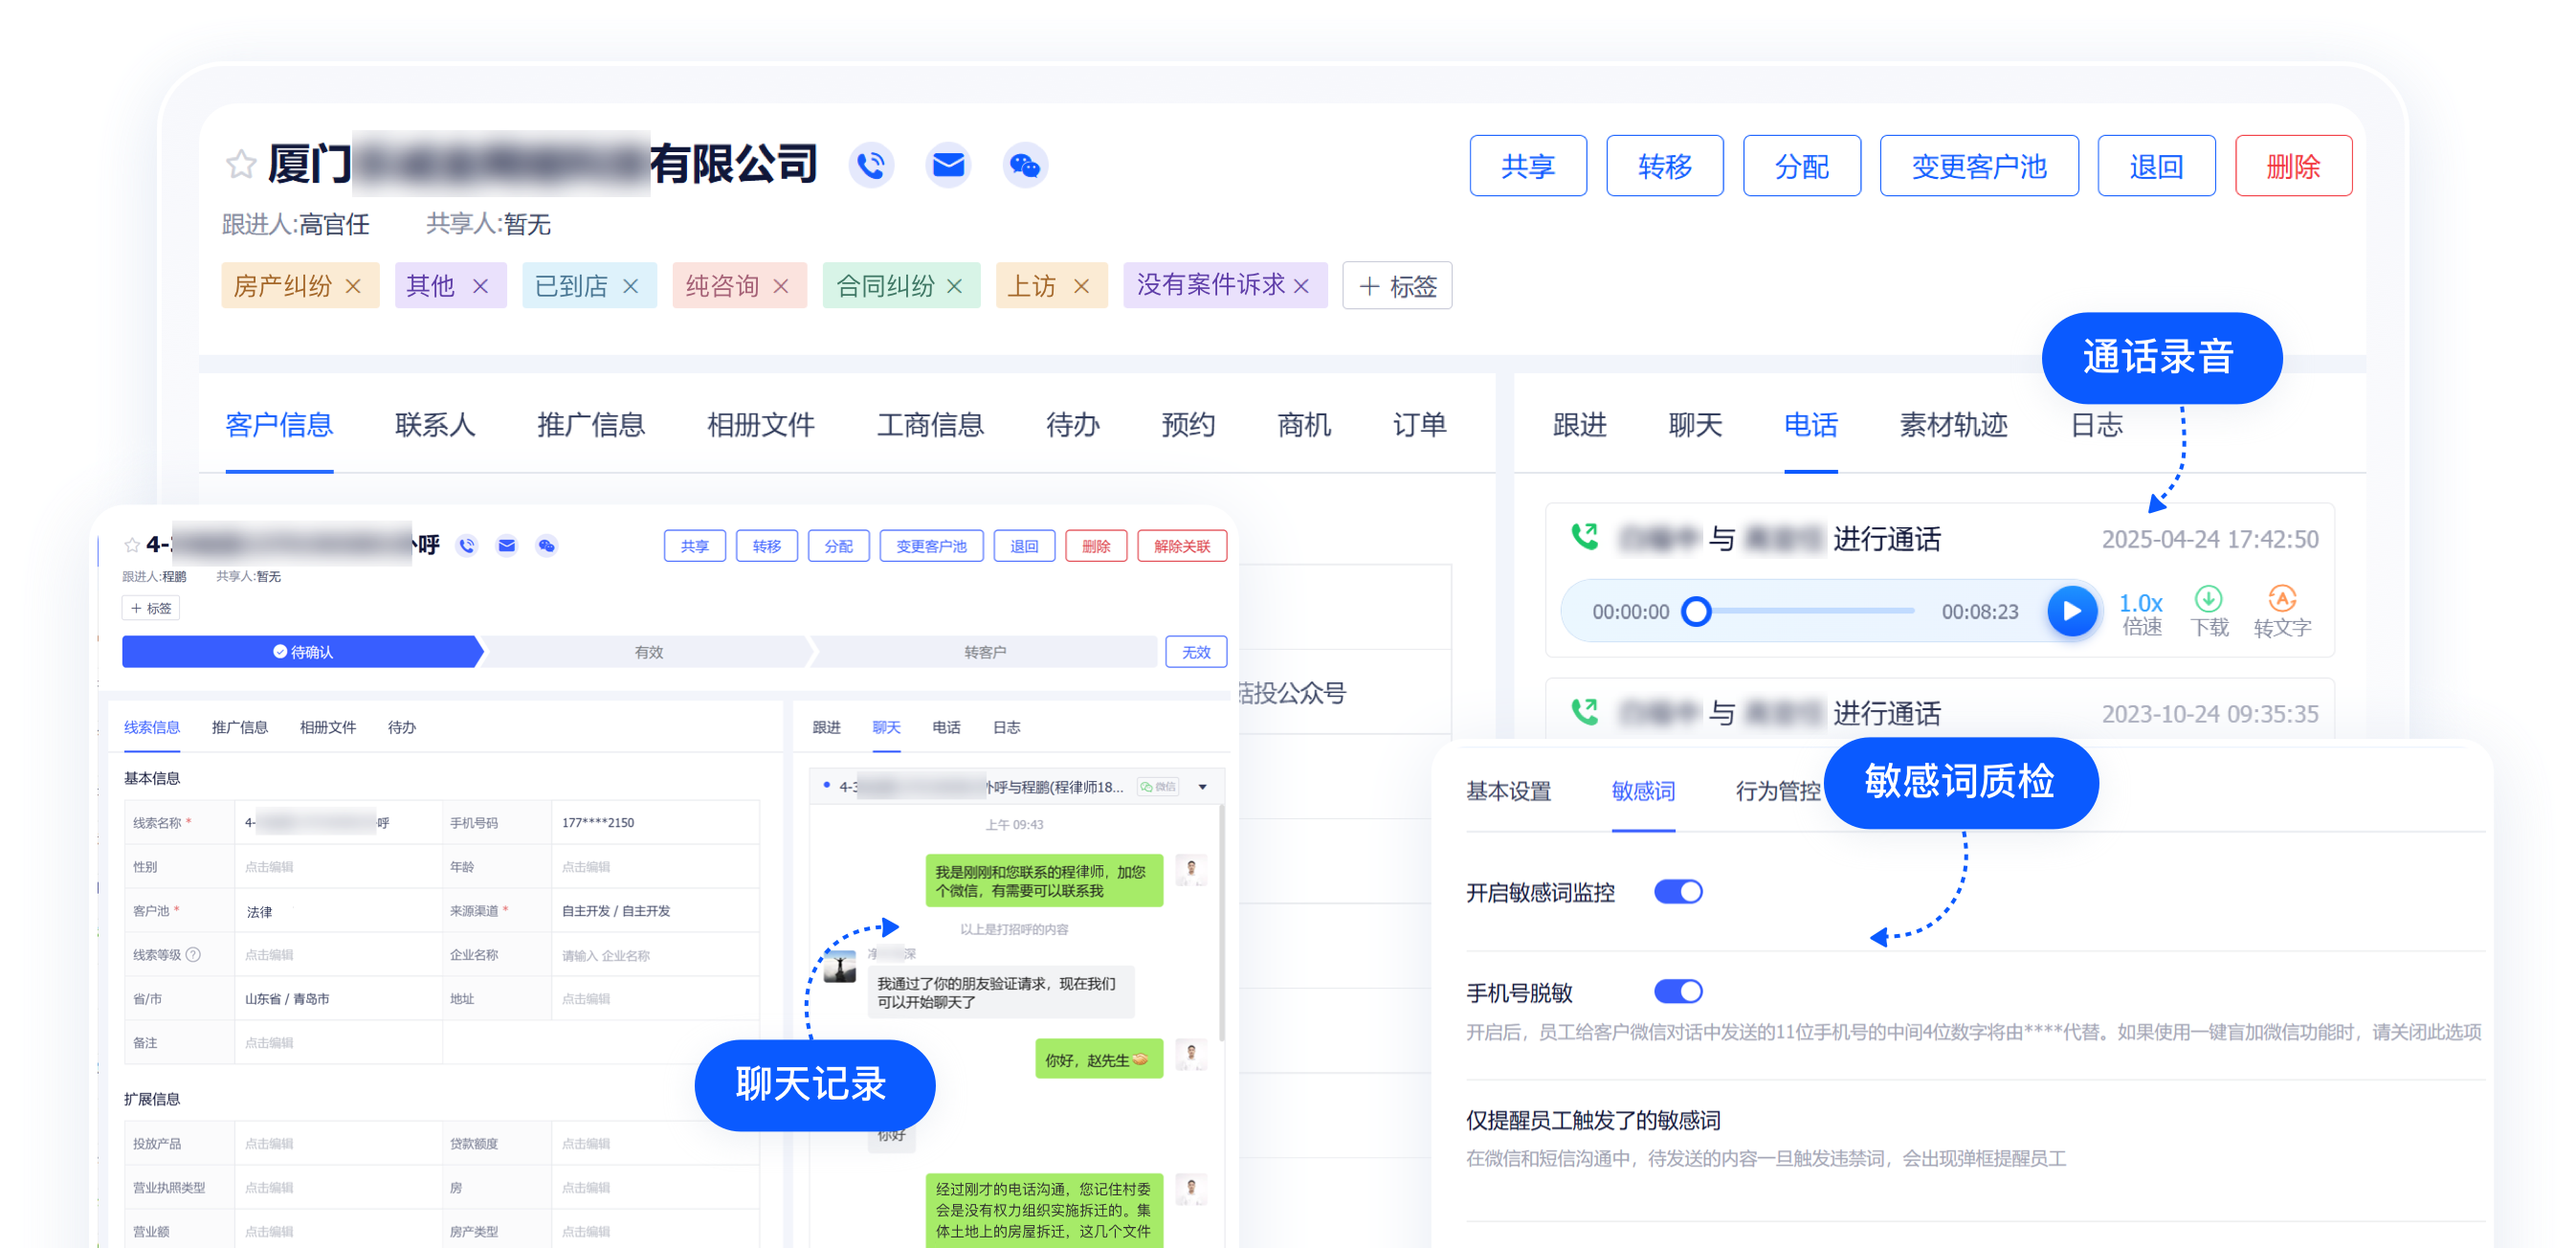Switch to the 工商信息 tab
Screen dimensions: 2576x1248
coord(928,425)
